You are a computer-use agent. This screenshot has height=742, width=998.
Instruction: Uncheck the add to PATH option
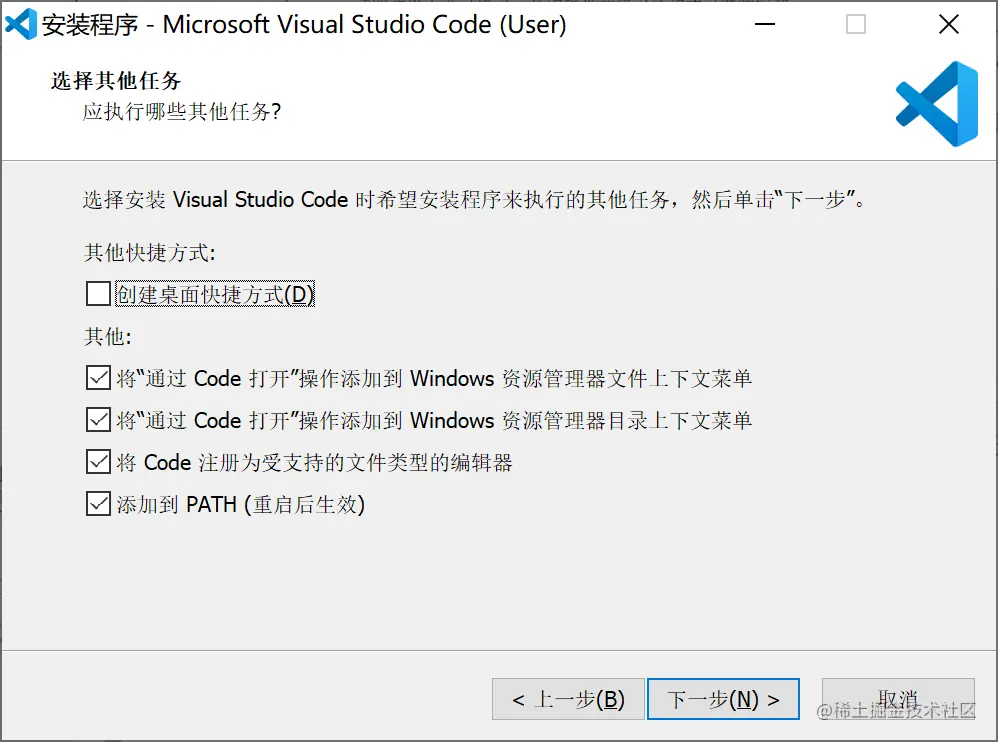click(98, 504)
